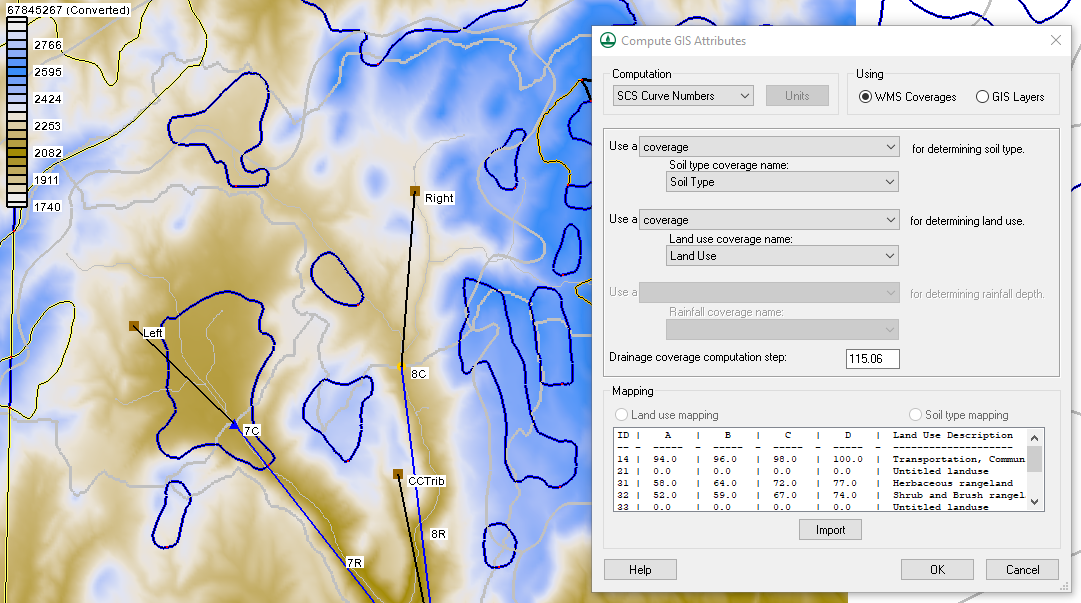Click the mapping table scroll up arrow

tap(1034, 438)
